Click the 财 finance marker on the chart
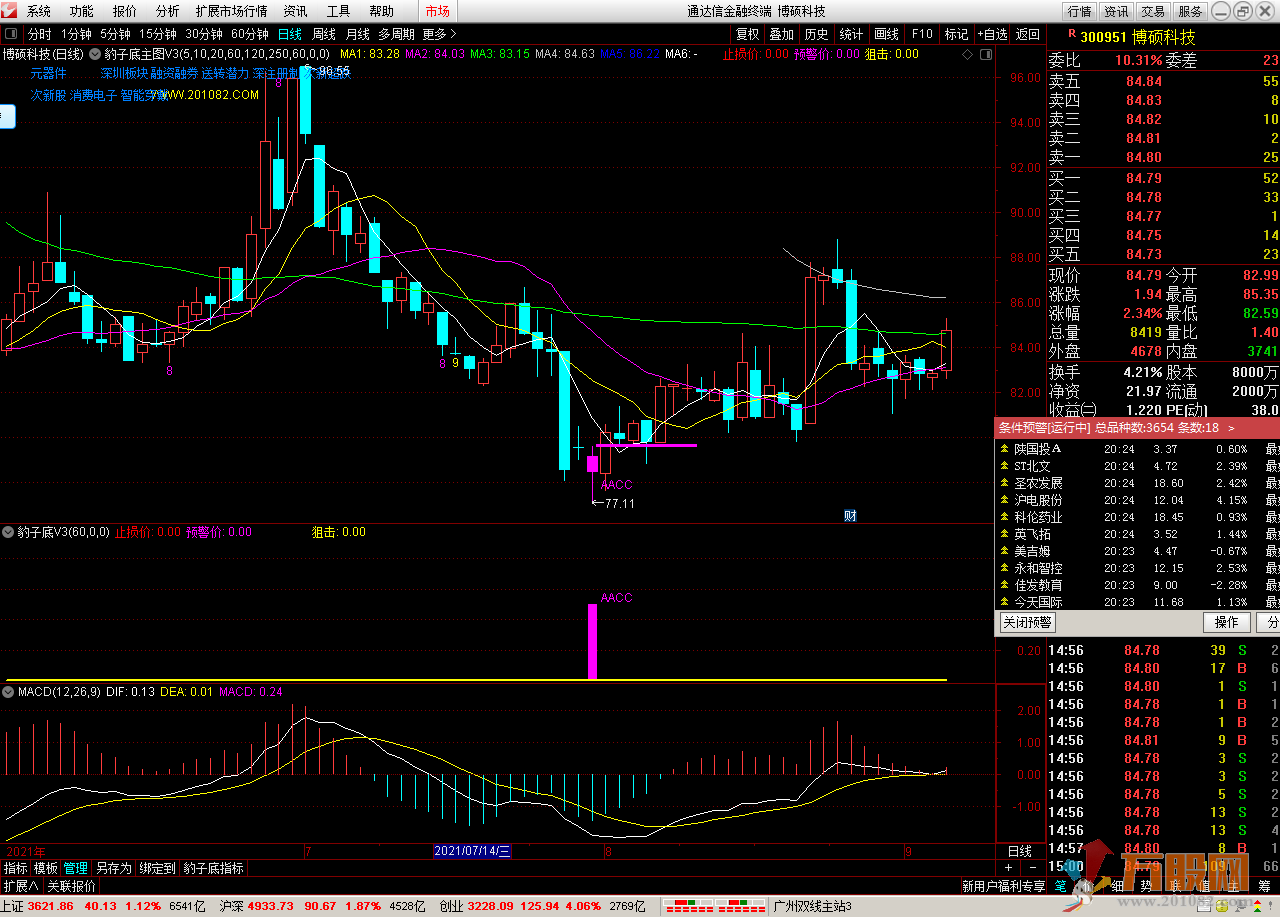Screen dimensions: 1280x918 850,516
